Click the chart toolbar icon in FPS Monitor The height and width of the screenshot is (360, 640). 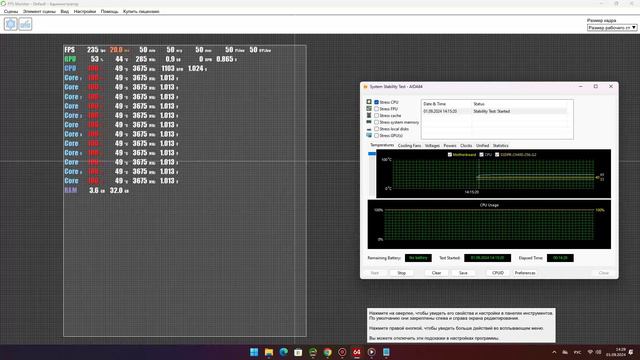[x=25, y=24]
